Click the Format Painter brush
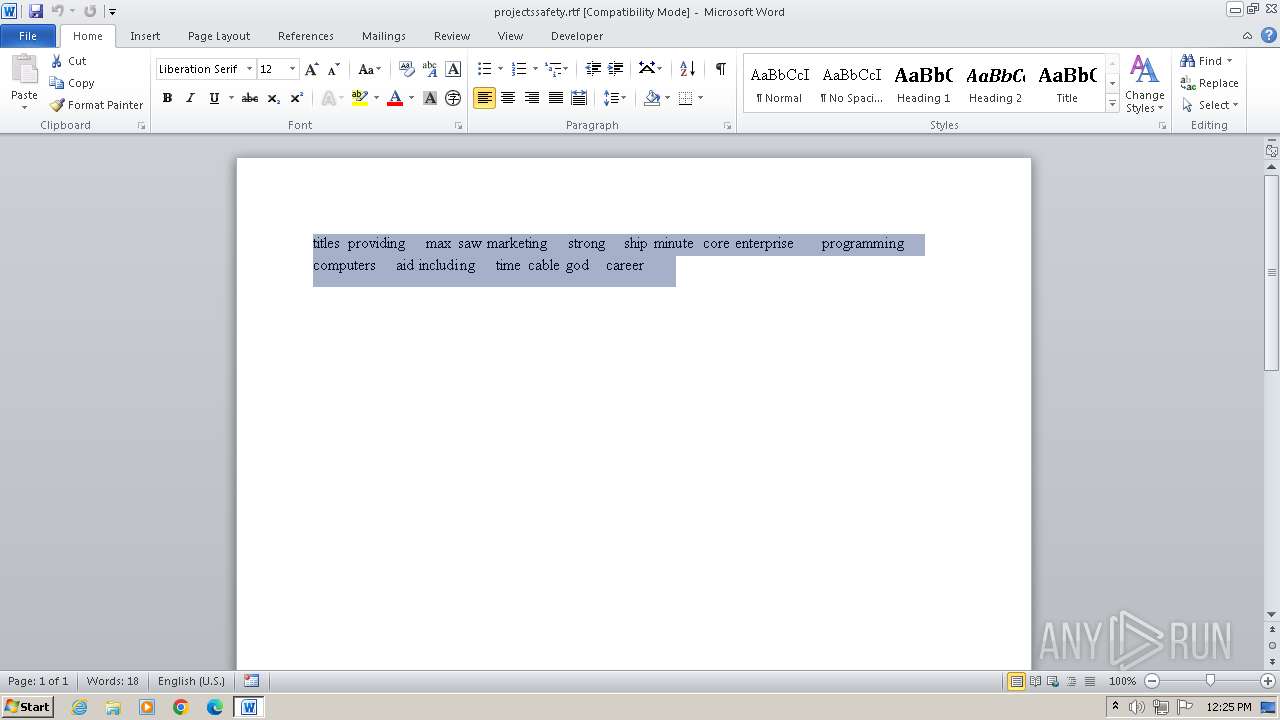 [57, 105]
